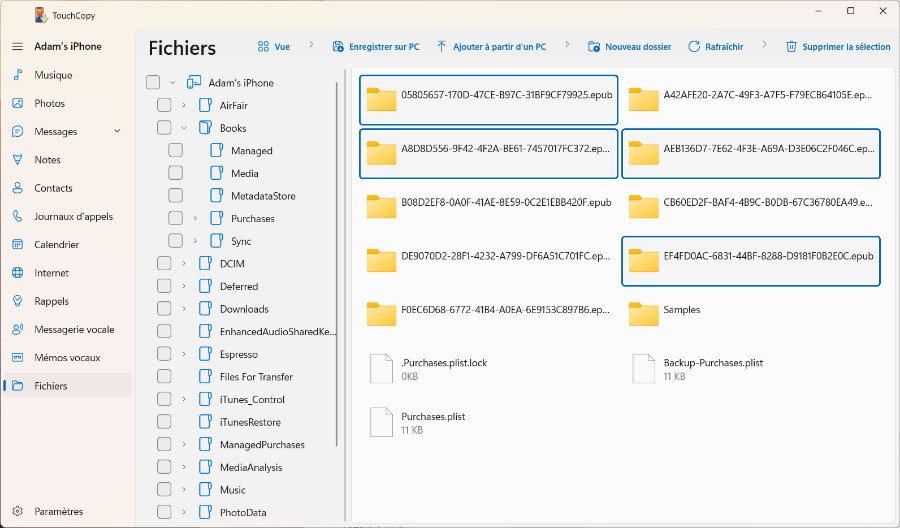This screenshot has height=528, width=900.
Task: Click Nouveau dossier button
Action: [x=629, y=47]
